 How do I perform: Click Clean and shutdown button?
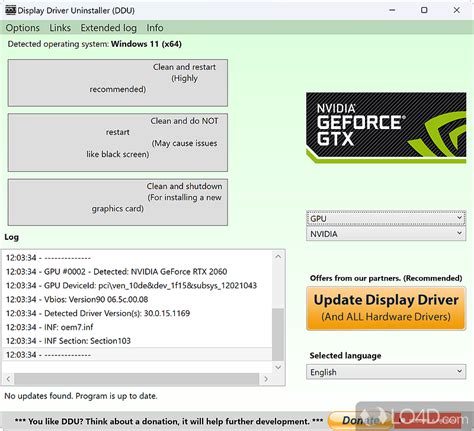click(x=118, y=202)
